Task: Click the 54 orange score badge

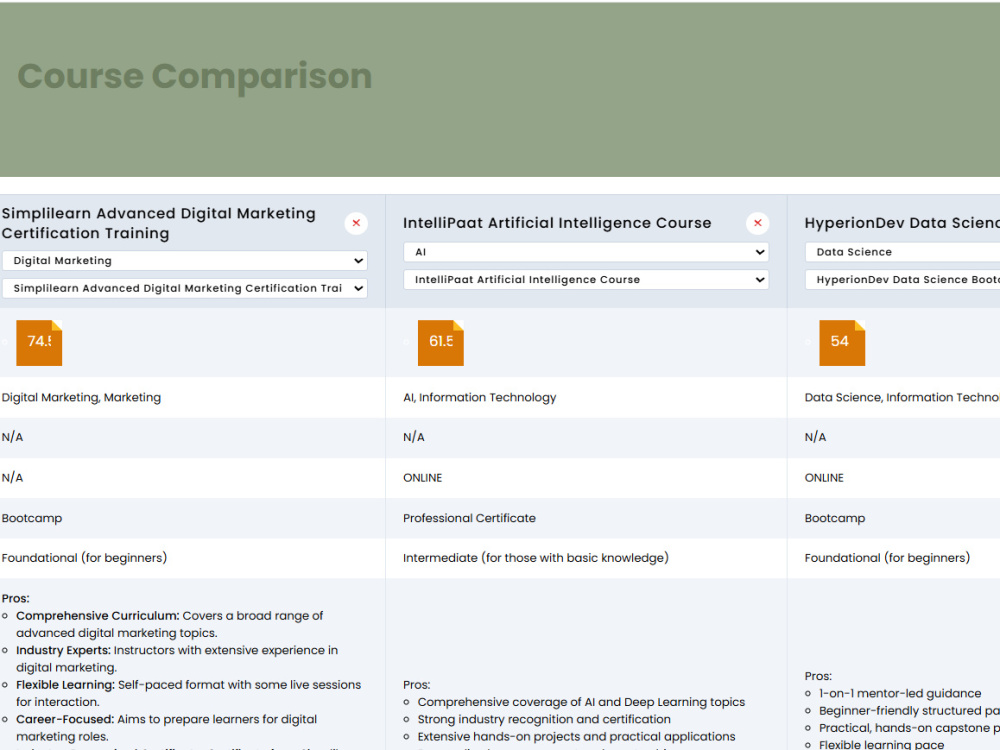Action: (842, 342)
